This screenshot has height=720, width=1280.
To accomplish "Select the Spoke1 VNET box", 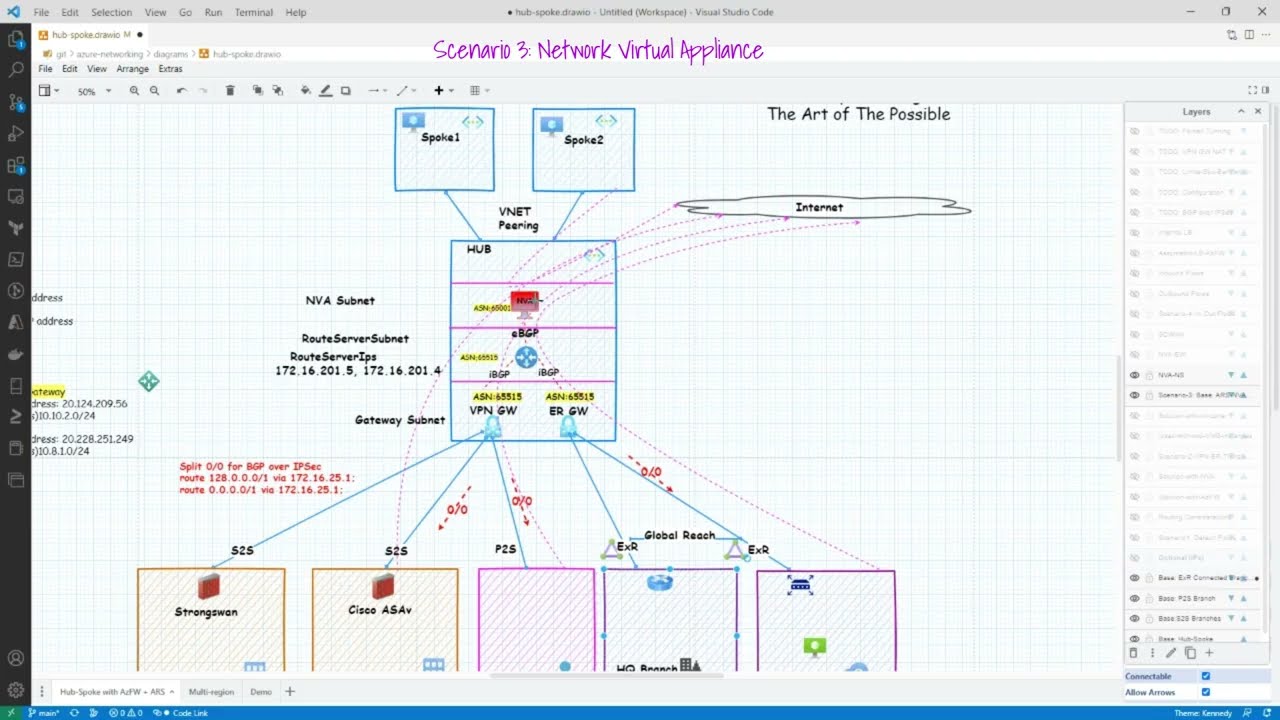I will [444, 149].
